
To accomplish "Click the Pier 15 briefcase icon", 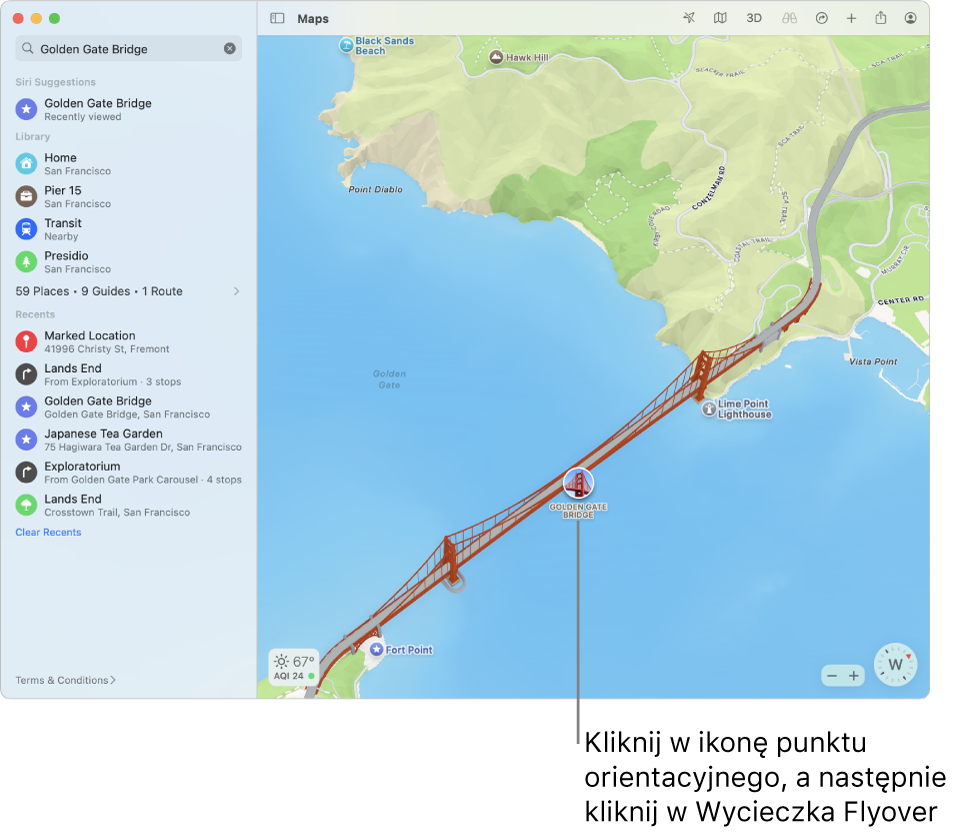I will (26, 196).
